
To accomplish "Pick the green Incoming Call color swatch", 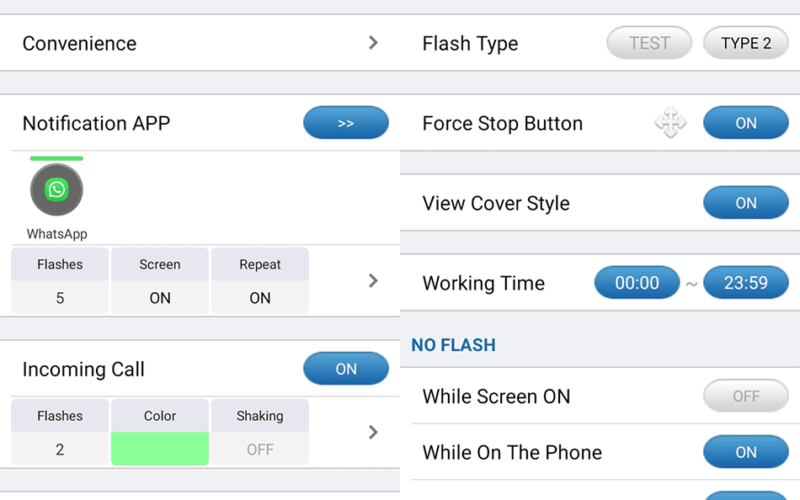I will tap(160, 448).
